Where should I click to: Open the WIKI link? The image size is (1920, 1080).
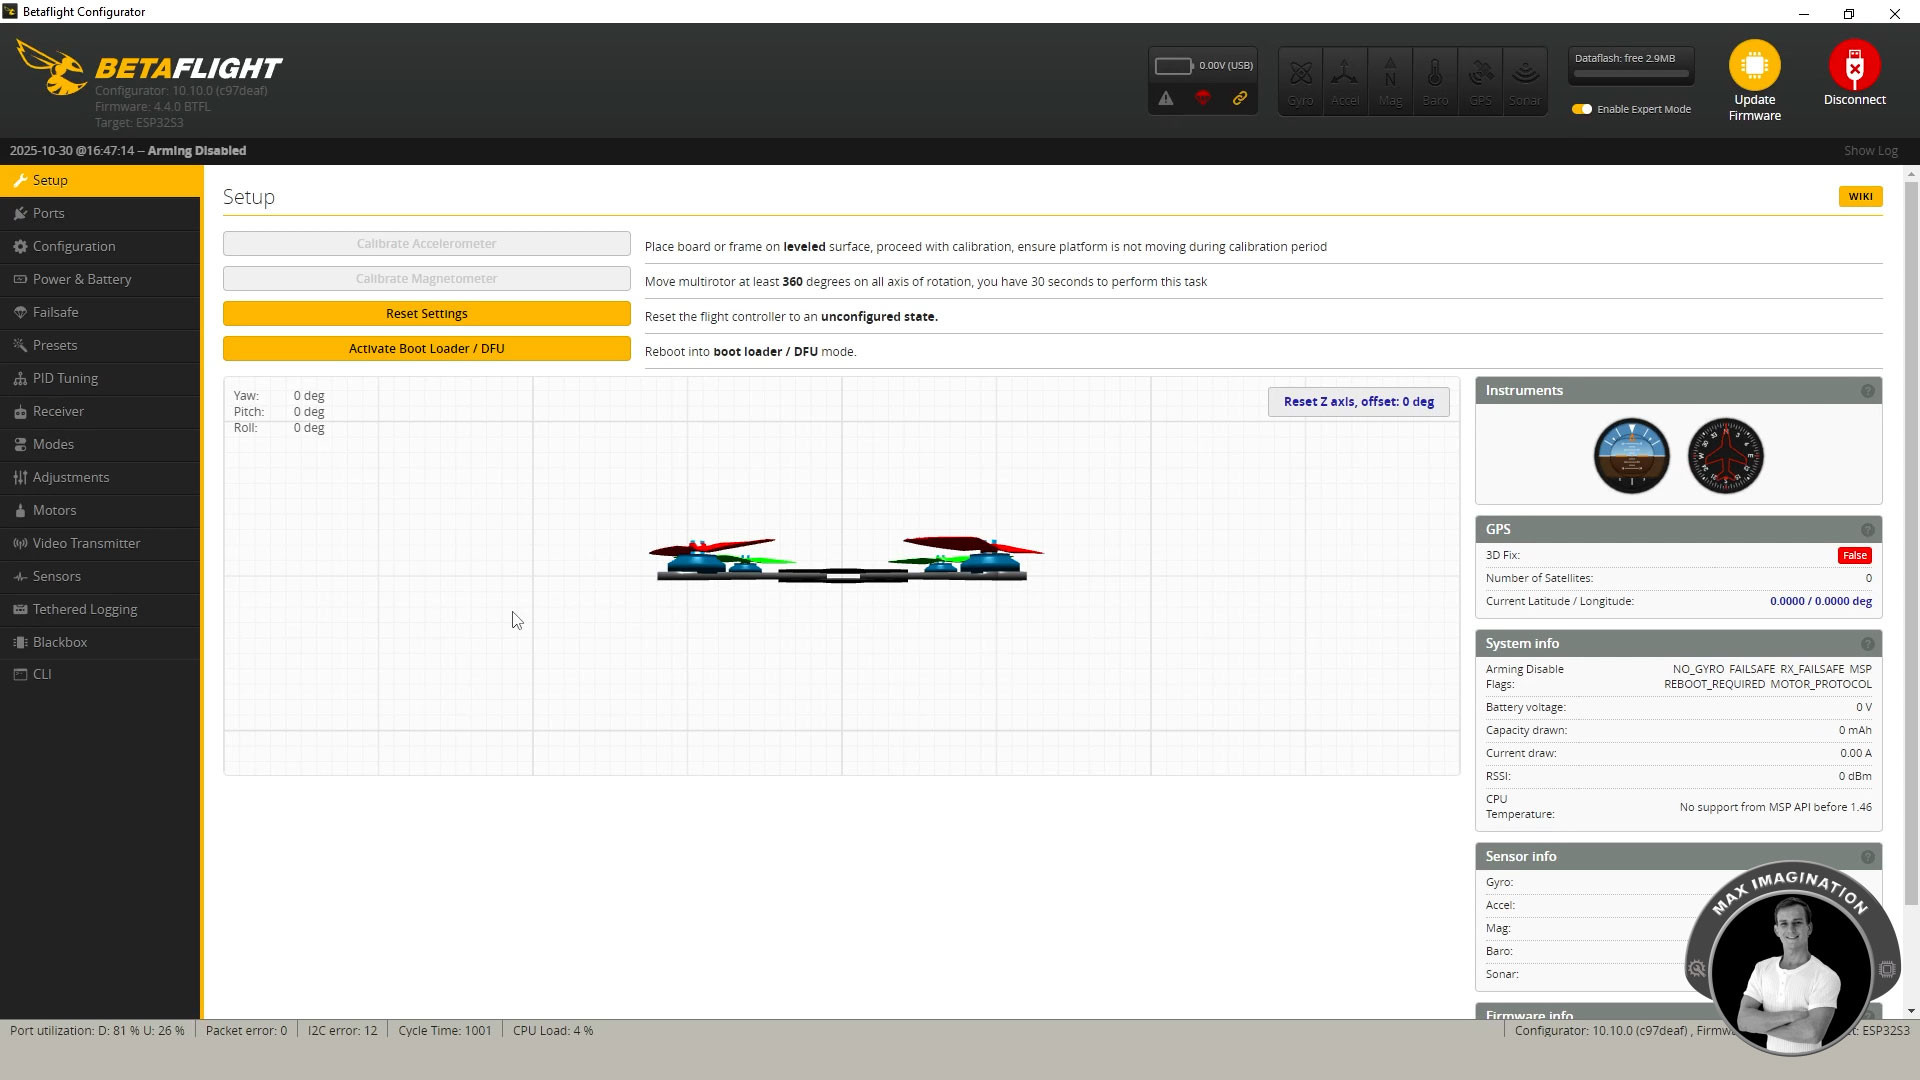click(1860, 196)
